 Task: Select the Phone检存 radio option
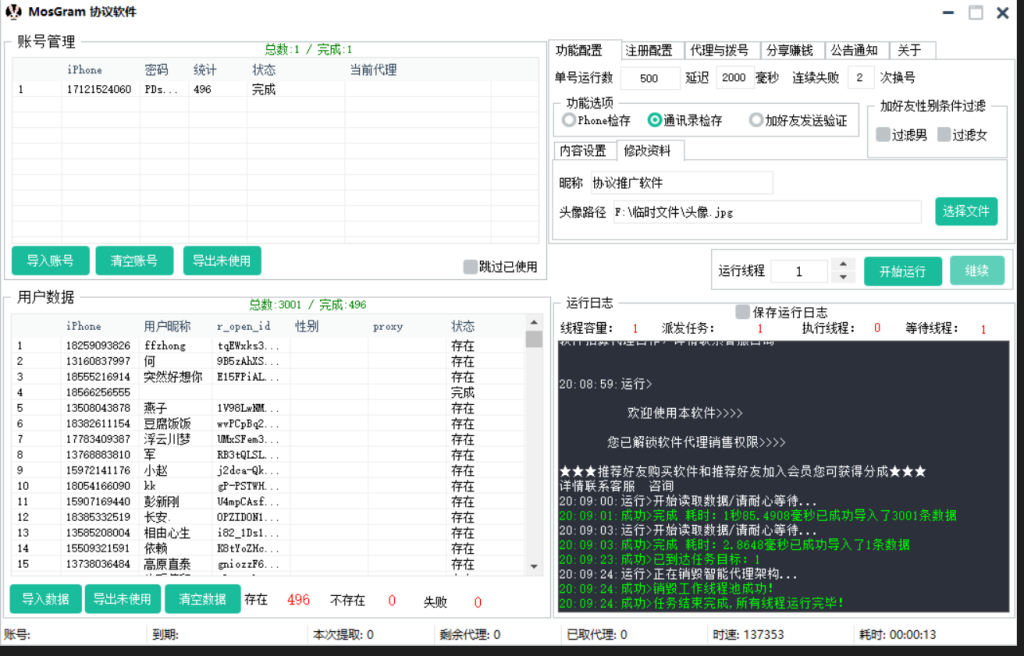[569, 121]
